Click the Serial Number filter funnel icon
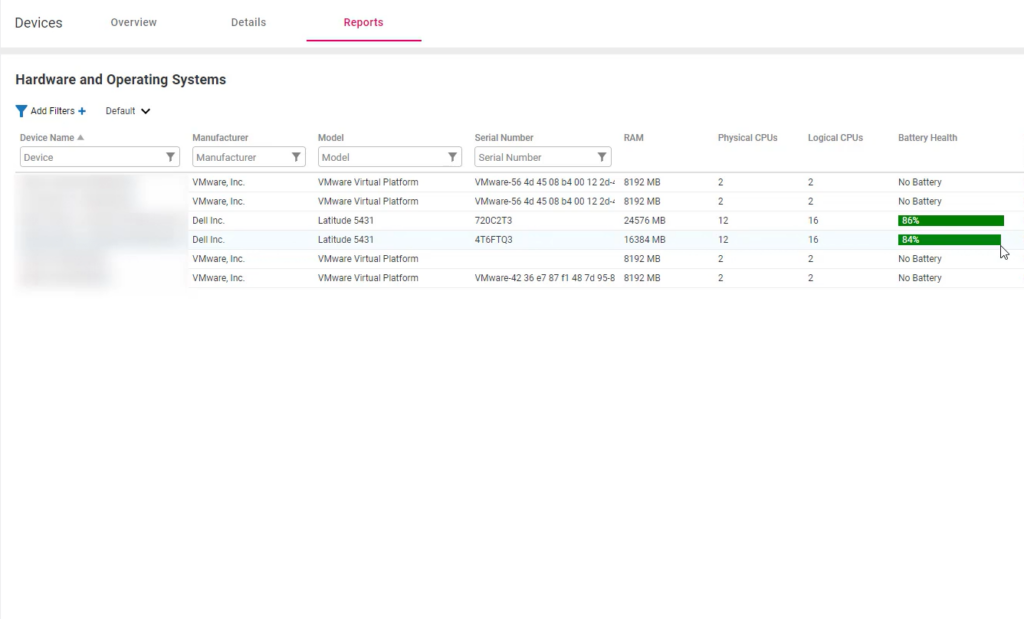Image resolution: width=1024 pixels, height=619 pixels. point(601,157)
